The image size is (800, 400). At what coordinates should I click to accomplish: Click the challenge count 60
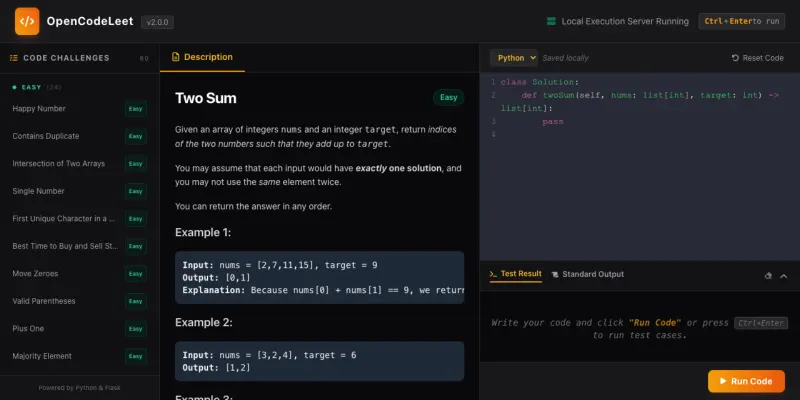coord(144,59)
